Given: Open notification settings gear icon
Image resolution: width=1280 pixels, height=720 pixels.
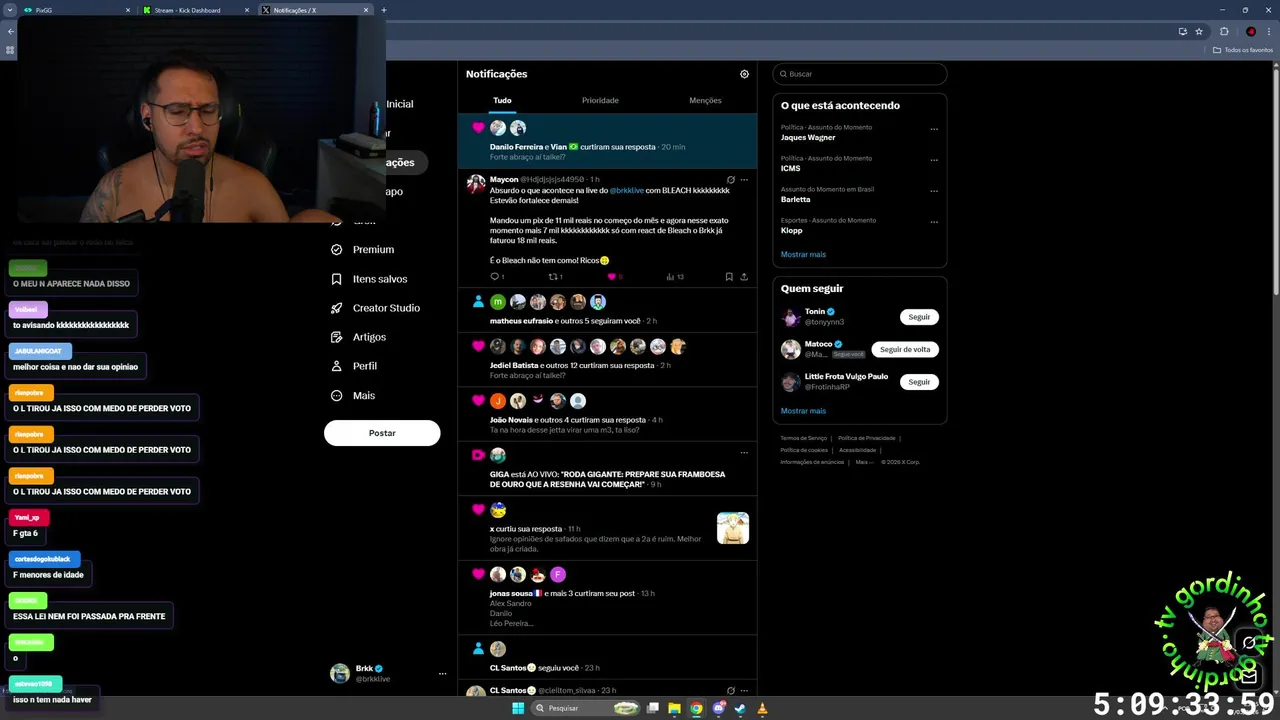Looking at the screenshot, I should pyautogui.click(x=744, y=74).
